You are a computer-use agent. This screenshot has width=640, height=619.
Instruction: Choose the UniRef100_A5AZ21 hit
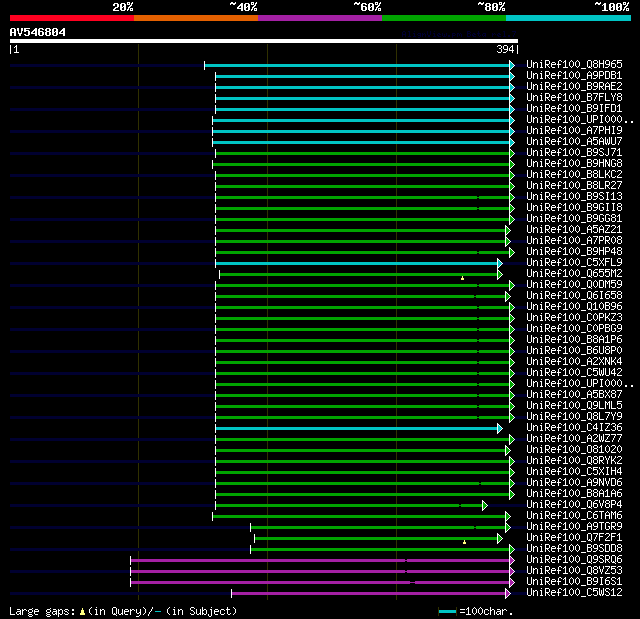coord(574,230)
